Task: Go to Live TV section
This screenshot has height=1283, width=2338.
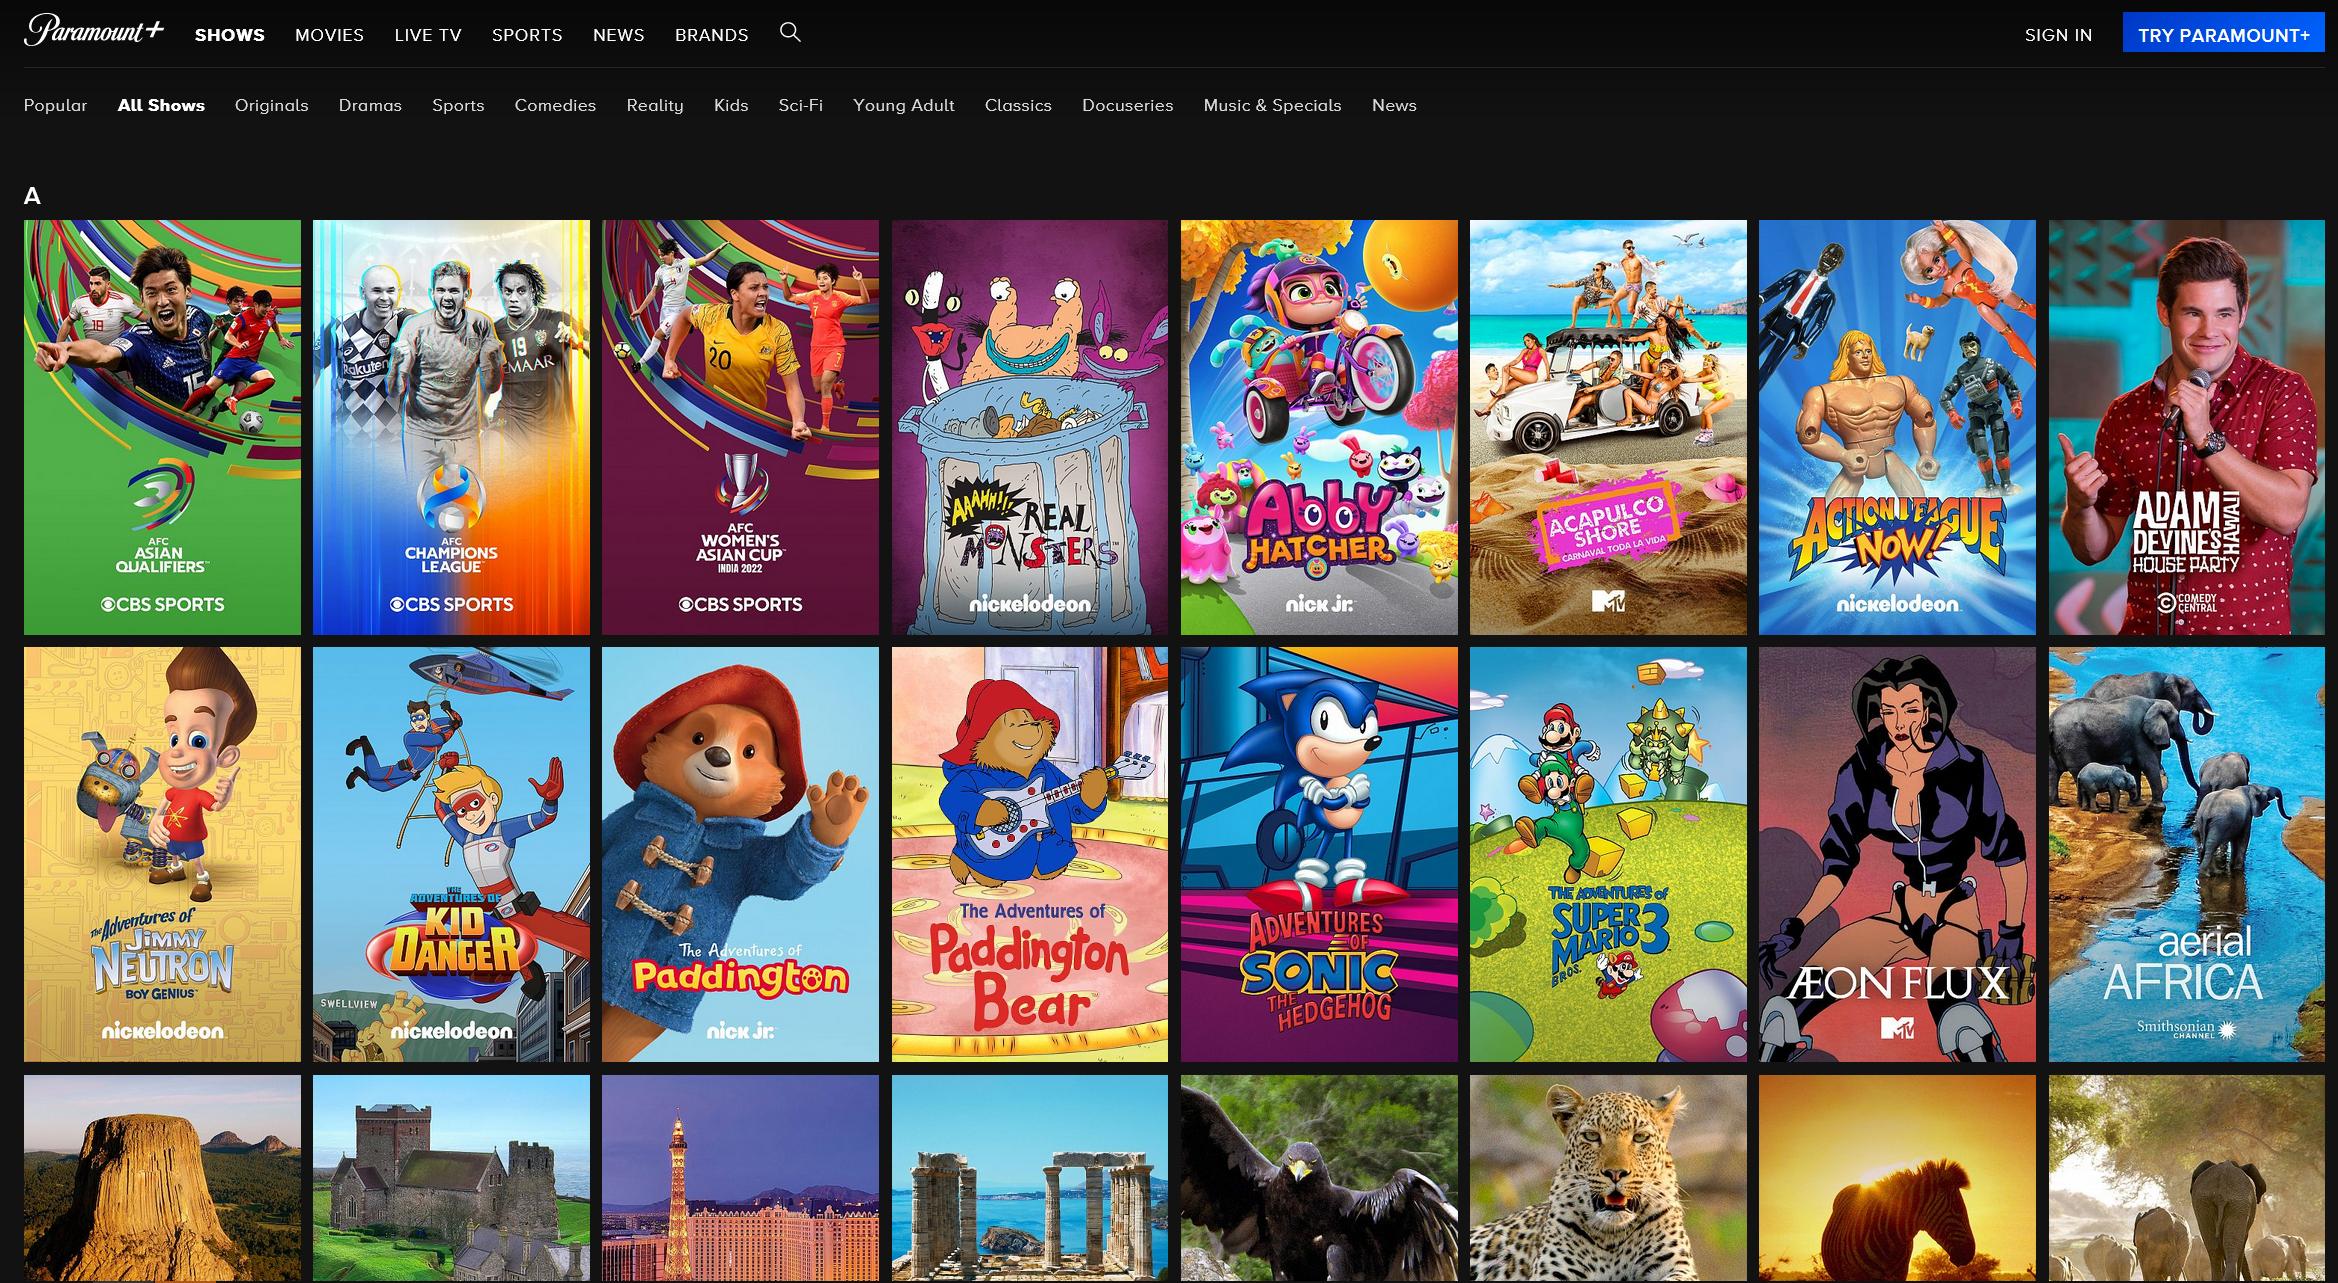Action: (427, 35)
